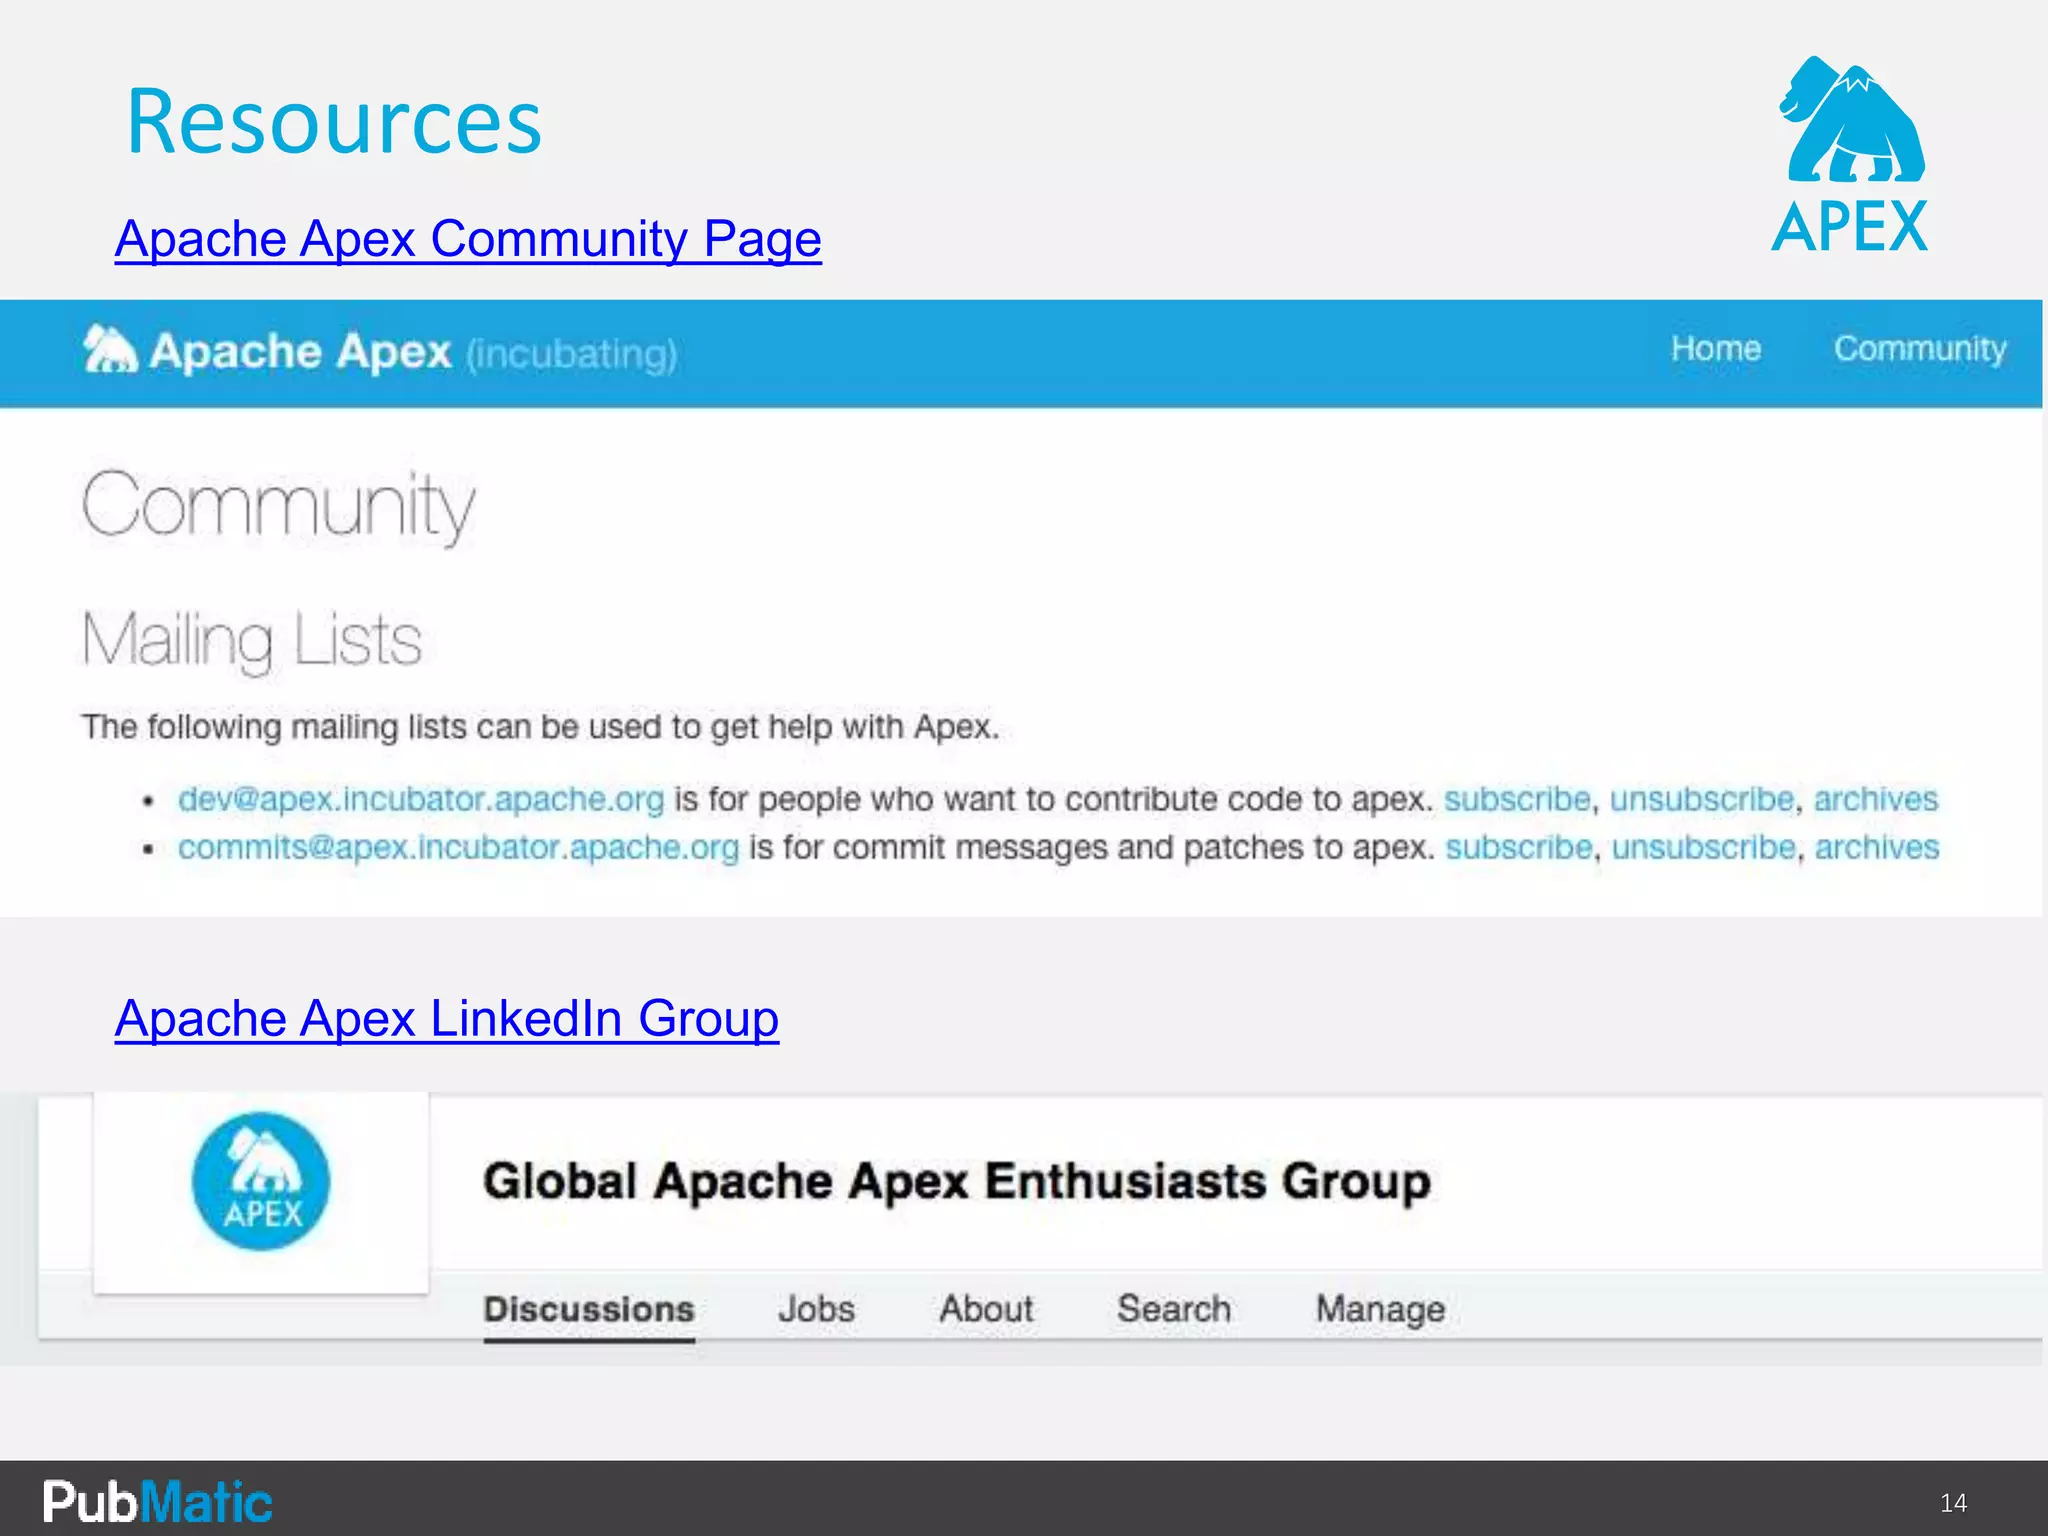The width and height of the screenshot is (2048, 1536).
Task: Unsubscribe from the dev mailing list
Action: pyautogui.click(x=1702, y=799)
